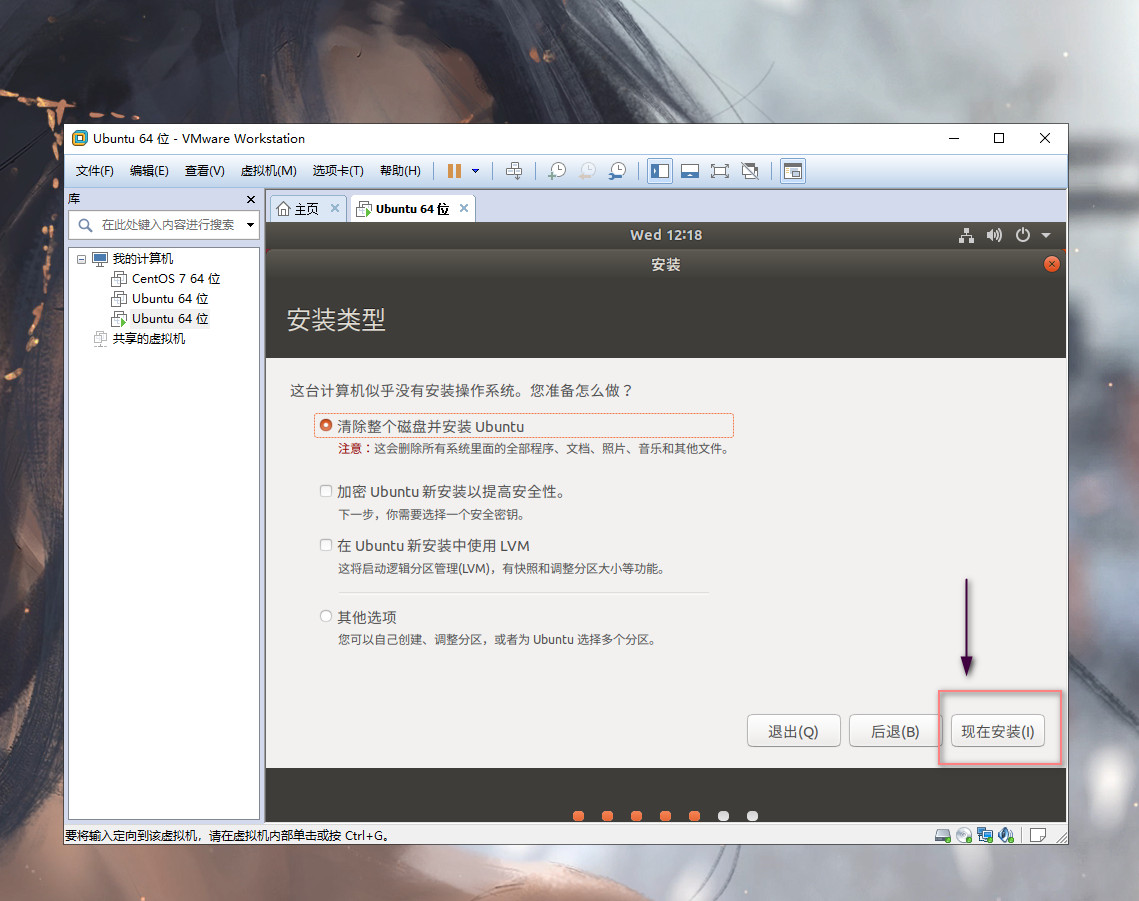Screen dimensions: 1139x901
Task: Click the Send Ctrl+Alt+Del toolbar icon
Action: (514, 171)
